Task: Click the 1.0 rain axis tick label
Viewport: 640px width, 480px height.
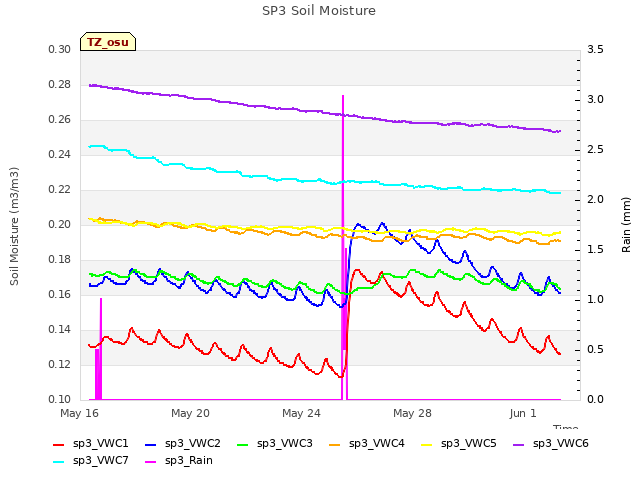Action: 595,300
